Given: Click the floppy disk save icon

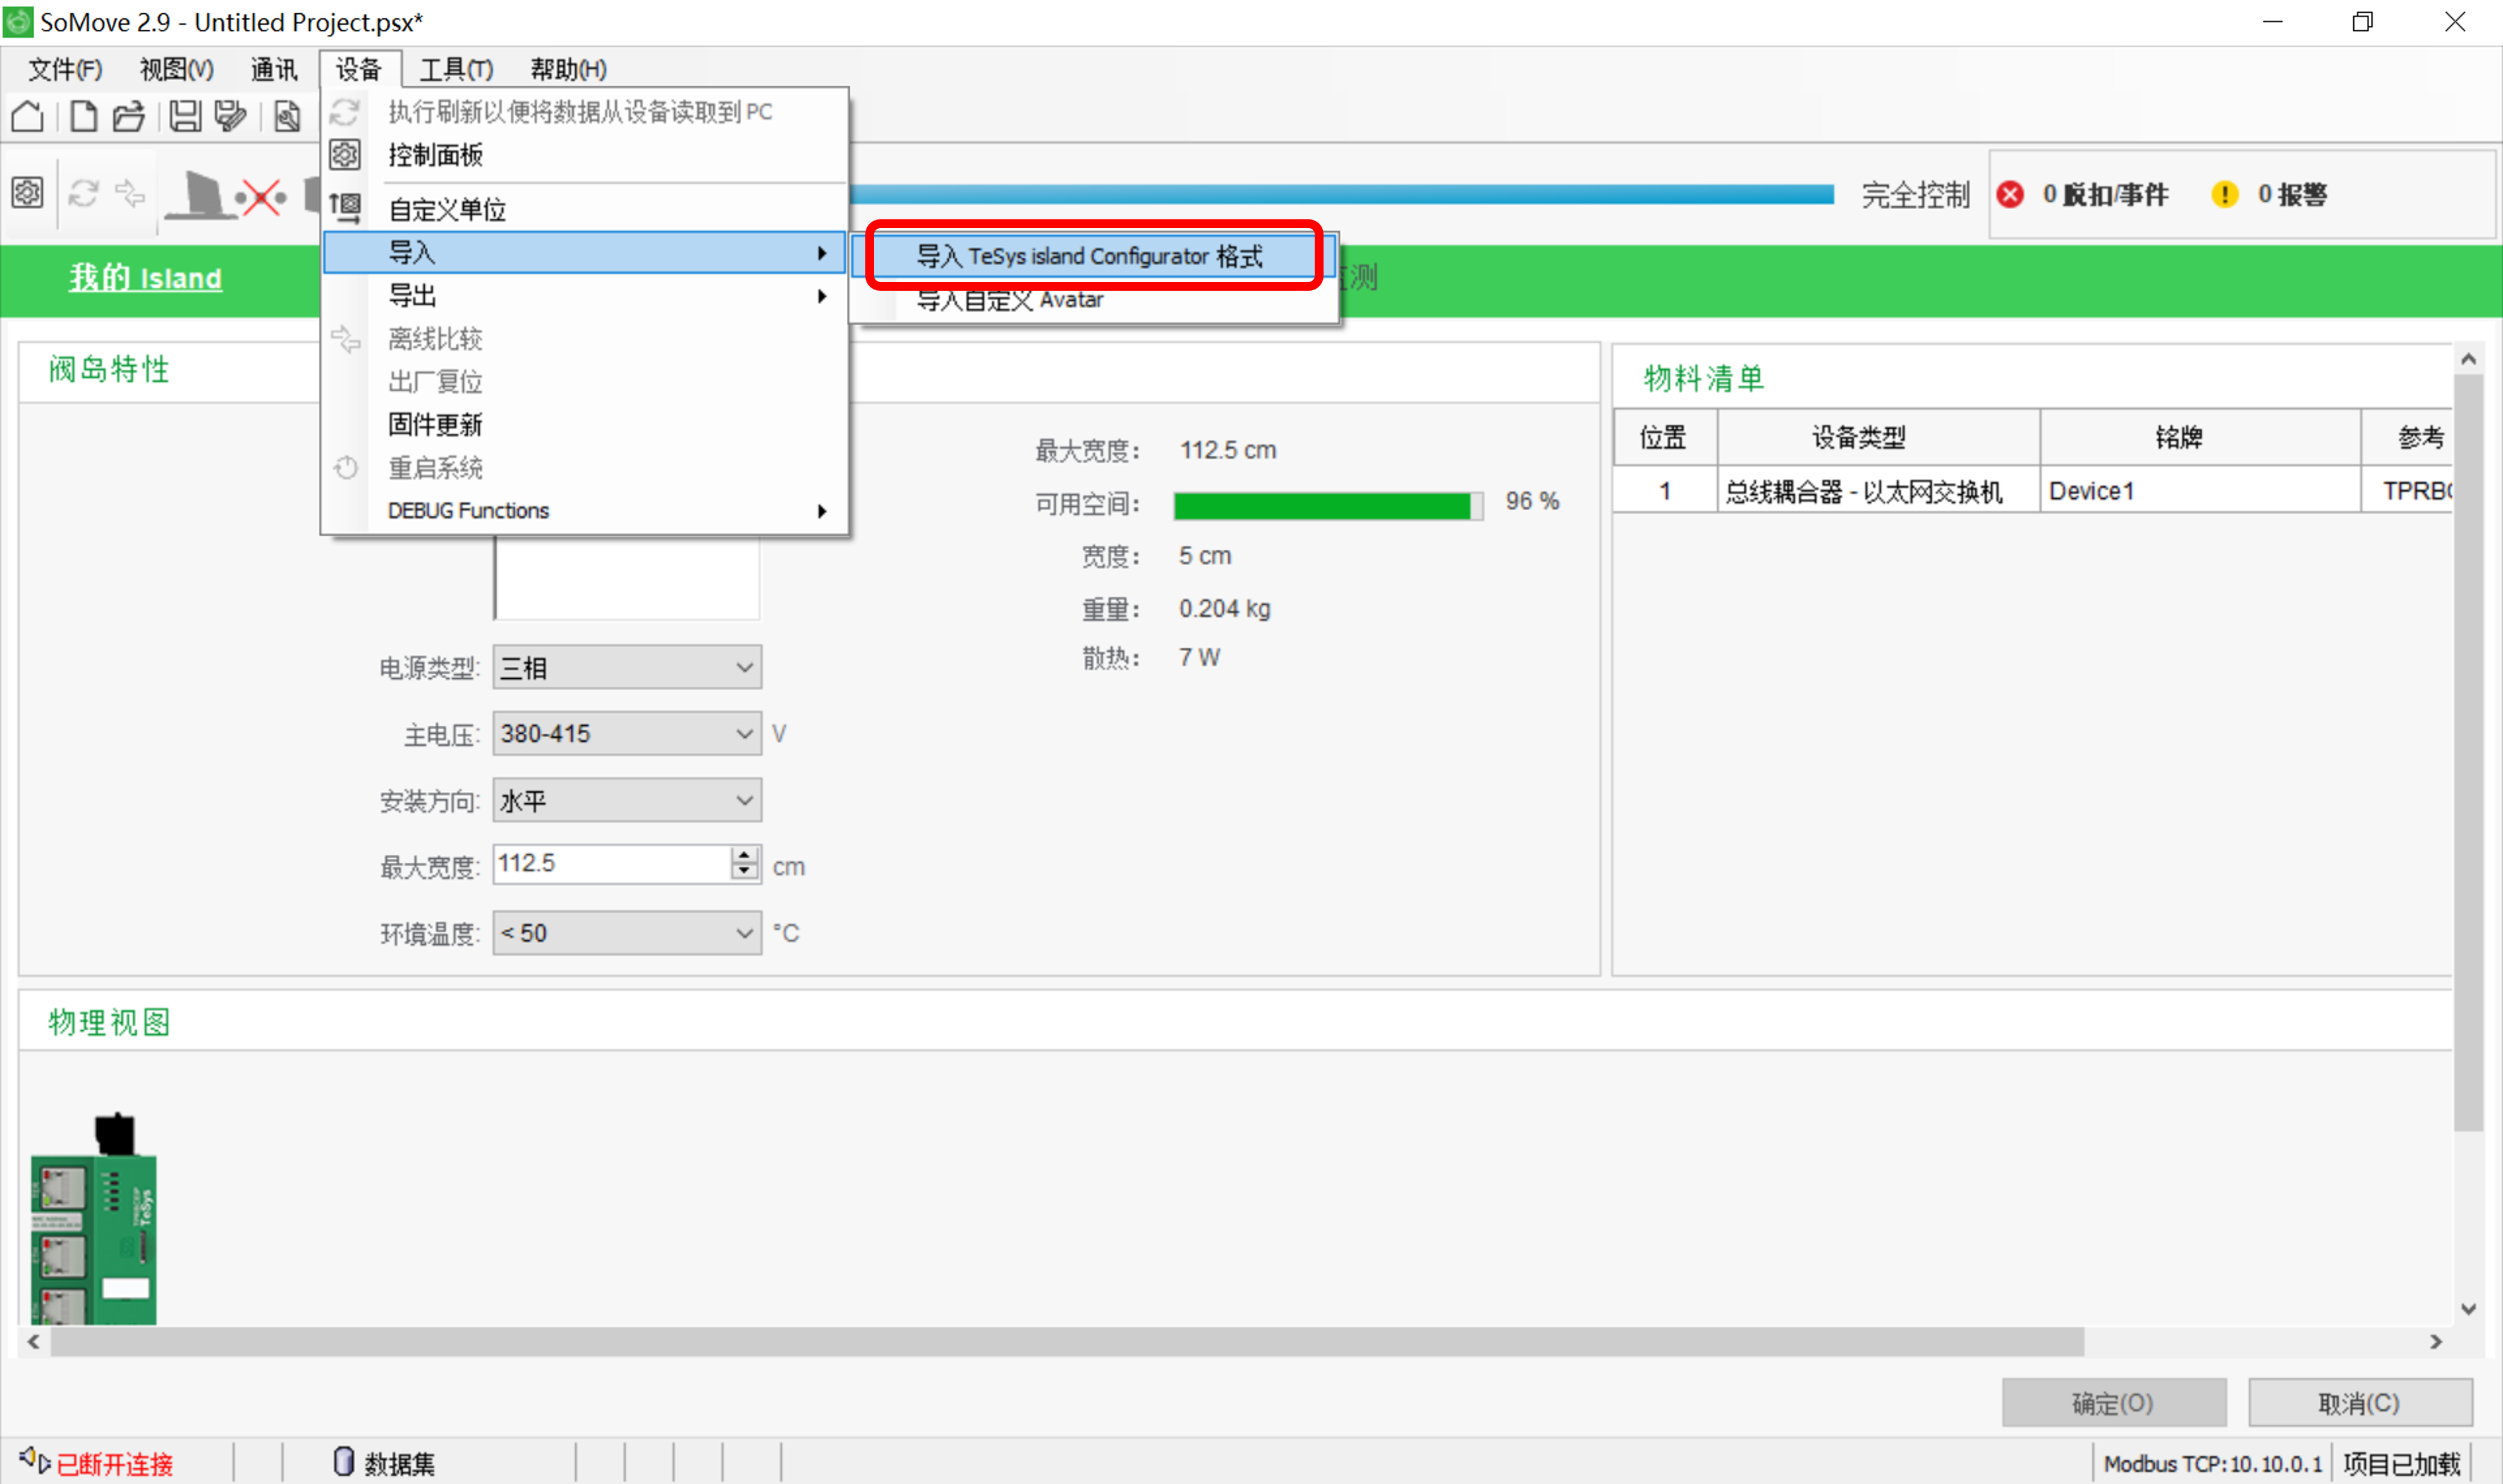Looking at the screenshot, I should click(x=184, y=117).
